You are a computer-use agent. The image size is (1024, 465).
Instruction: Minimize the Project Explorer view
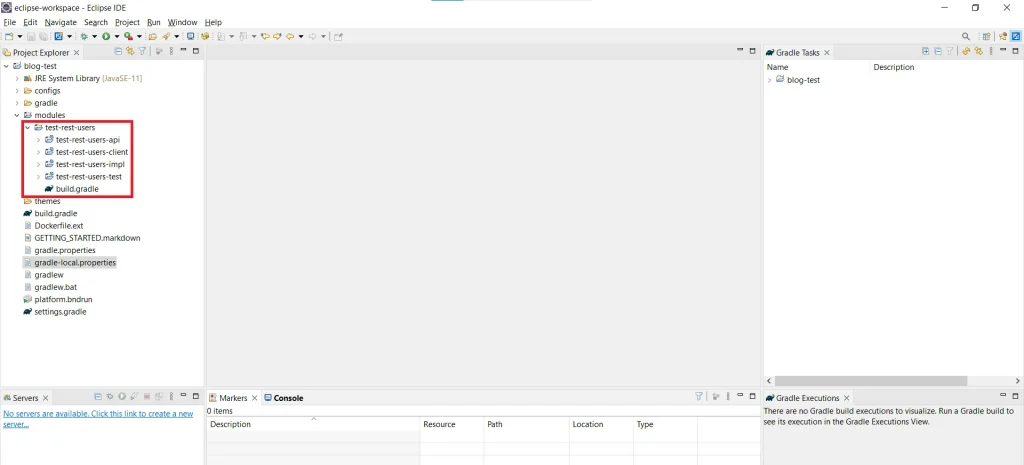(183, 50)
